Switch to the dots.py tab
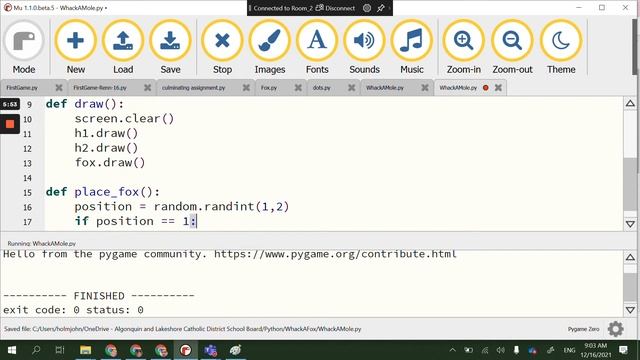This screenshot has width=640, height=360. [322, 88]
